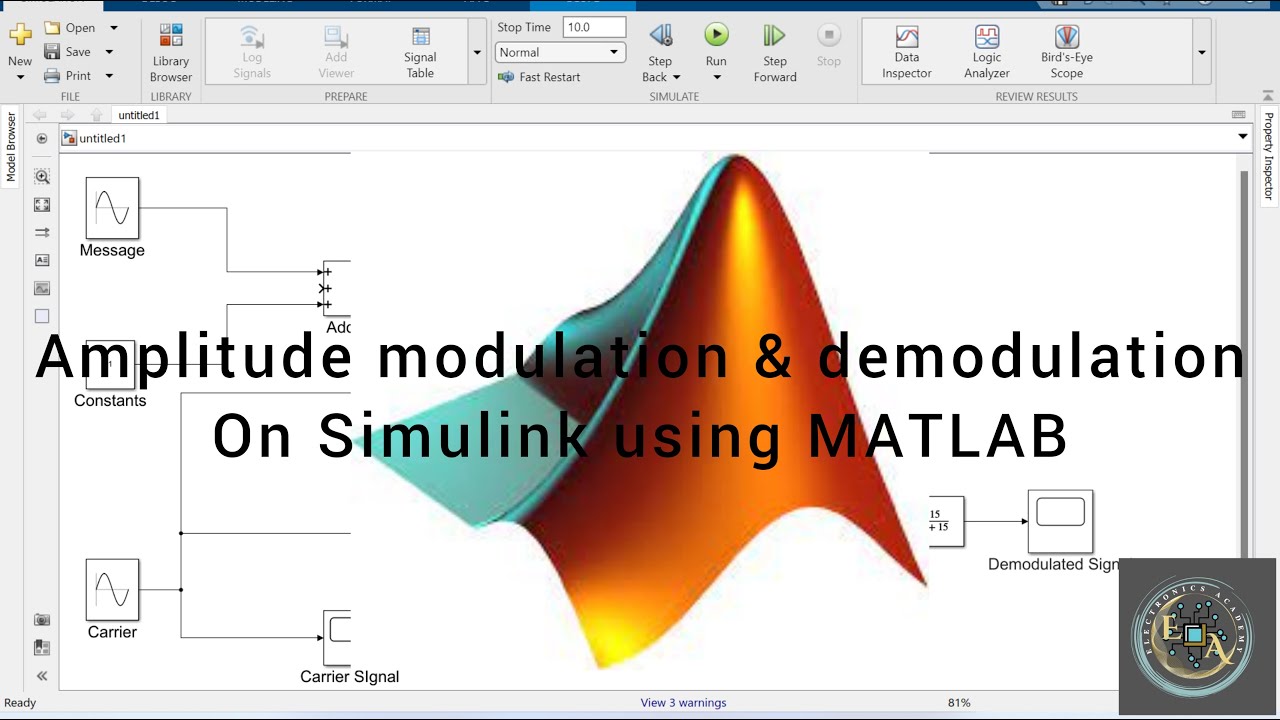The width and height of the screenshot is (1280, 720).
Task: Toggle sample time display arrows icon
Action: pyautogui.click(x=42, y=232)
